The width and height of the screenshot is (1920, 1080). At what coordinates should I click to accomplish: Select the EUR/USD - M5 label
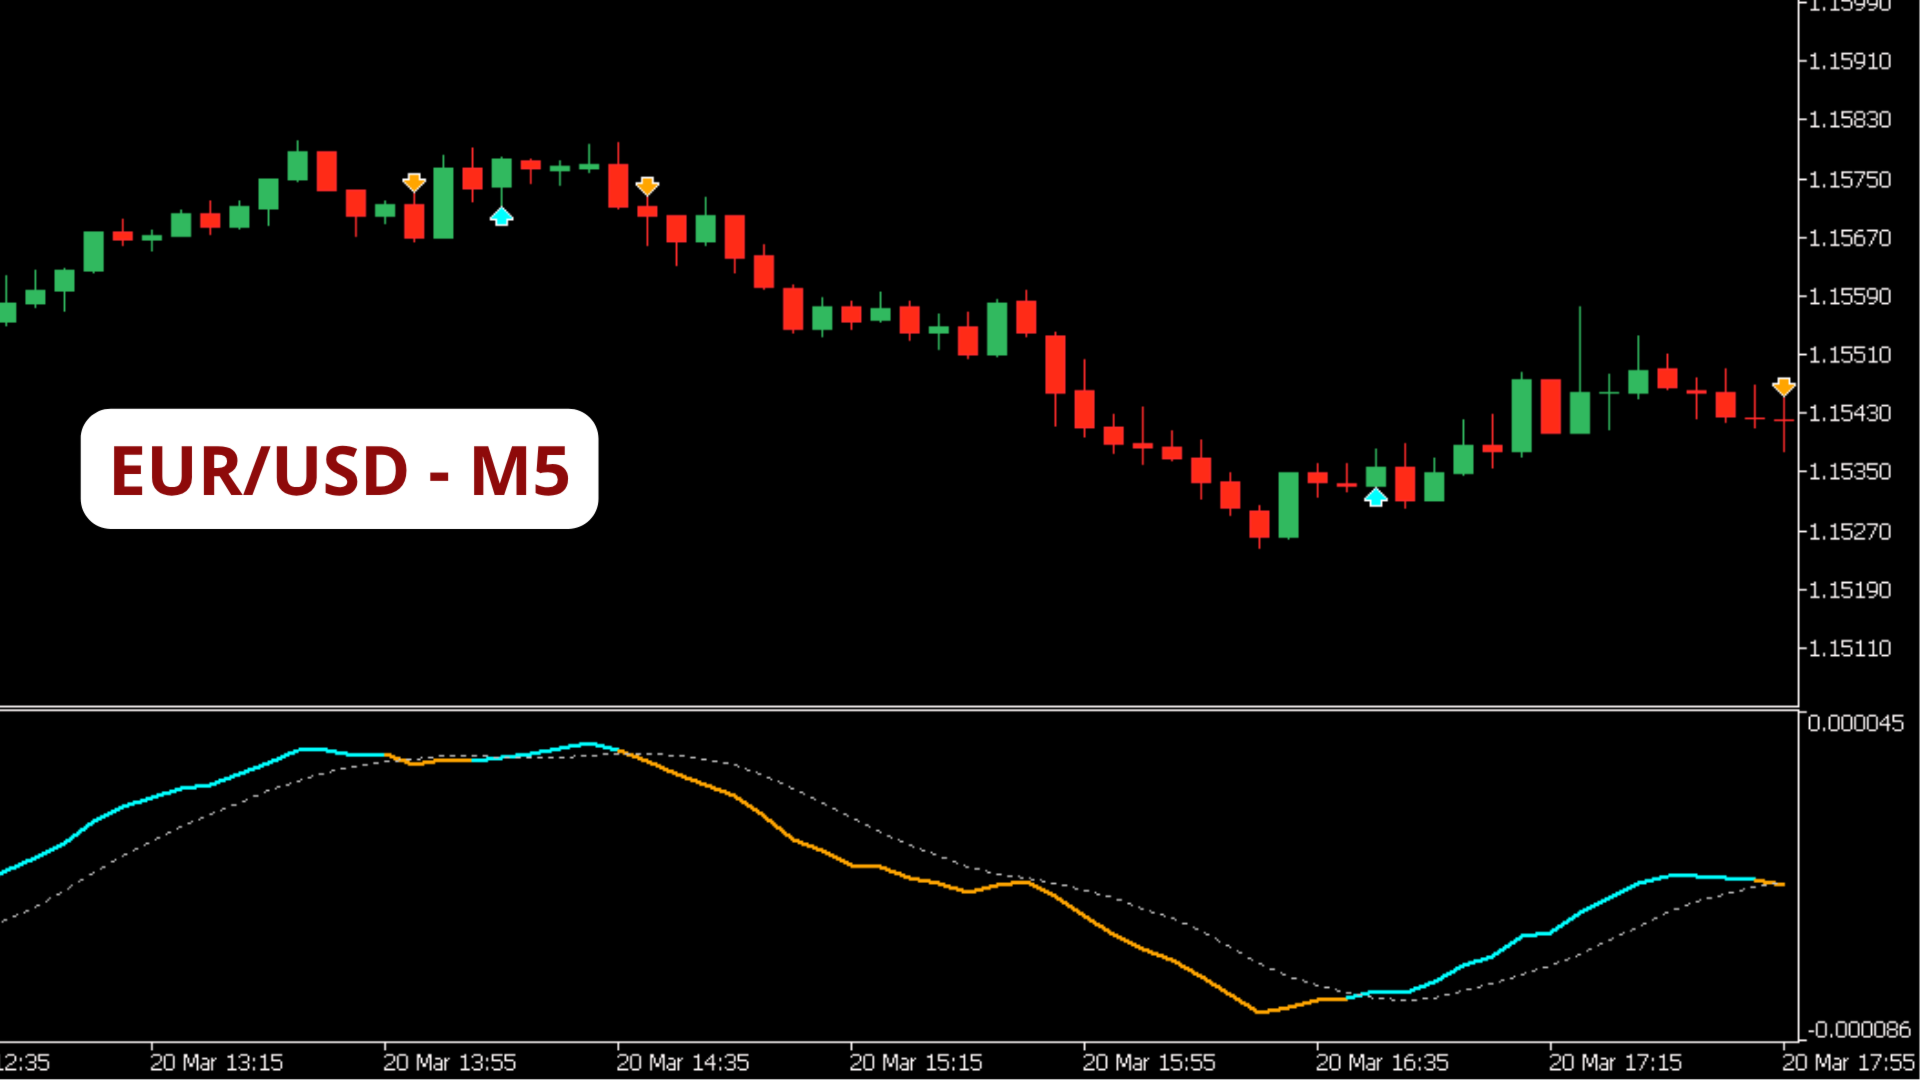point(339,469)
